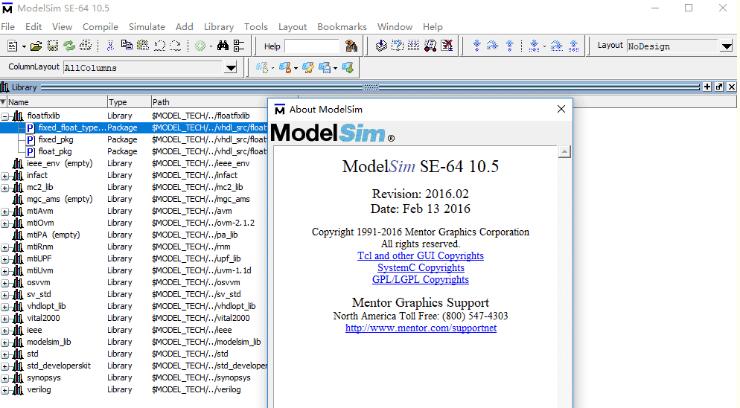Open the Tools menu

point(256,27)
